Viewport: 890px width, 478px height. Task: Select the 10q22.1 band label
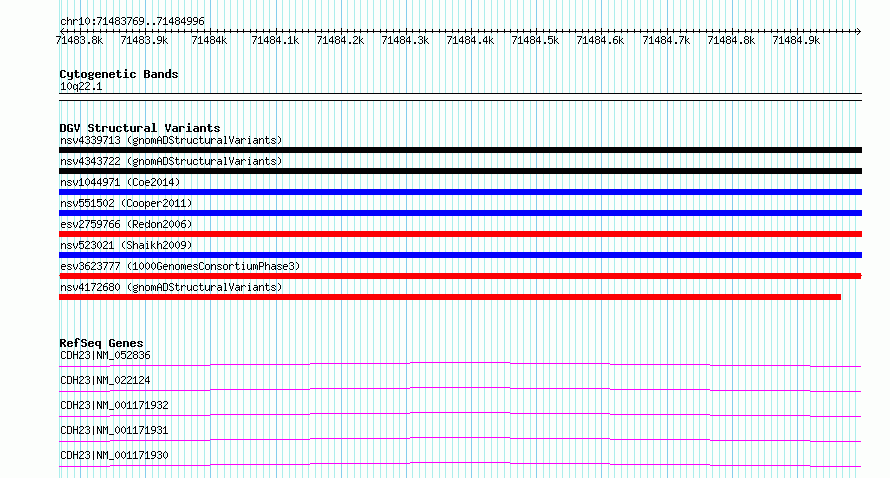(x=81, y=86)
